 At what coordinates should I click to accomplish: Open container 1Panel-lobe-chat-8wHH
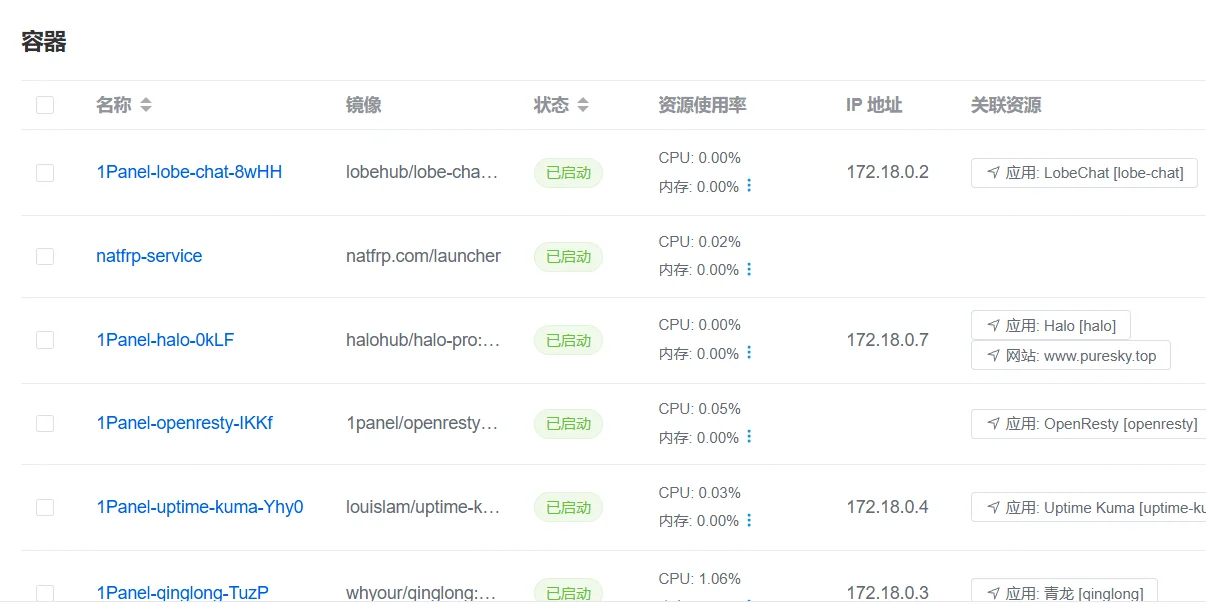click(x=189, y=172)
